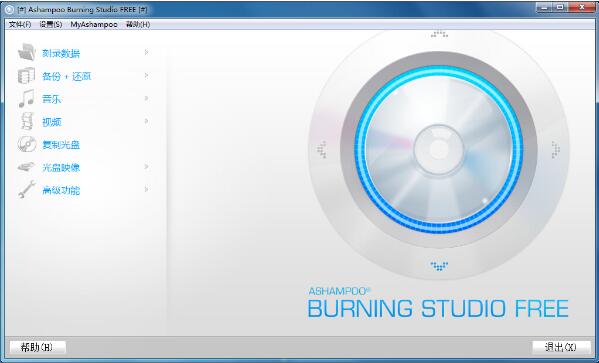
Task: Expand the 视频 submenu arrow
Action: click(x=146, y=121)
